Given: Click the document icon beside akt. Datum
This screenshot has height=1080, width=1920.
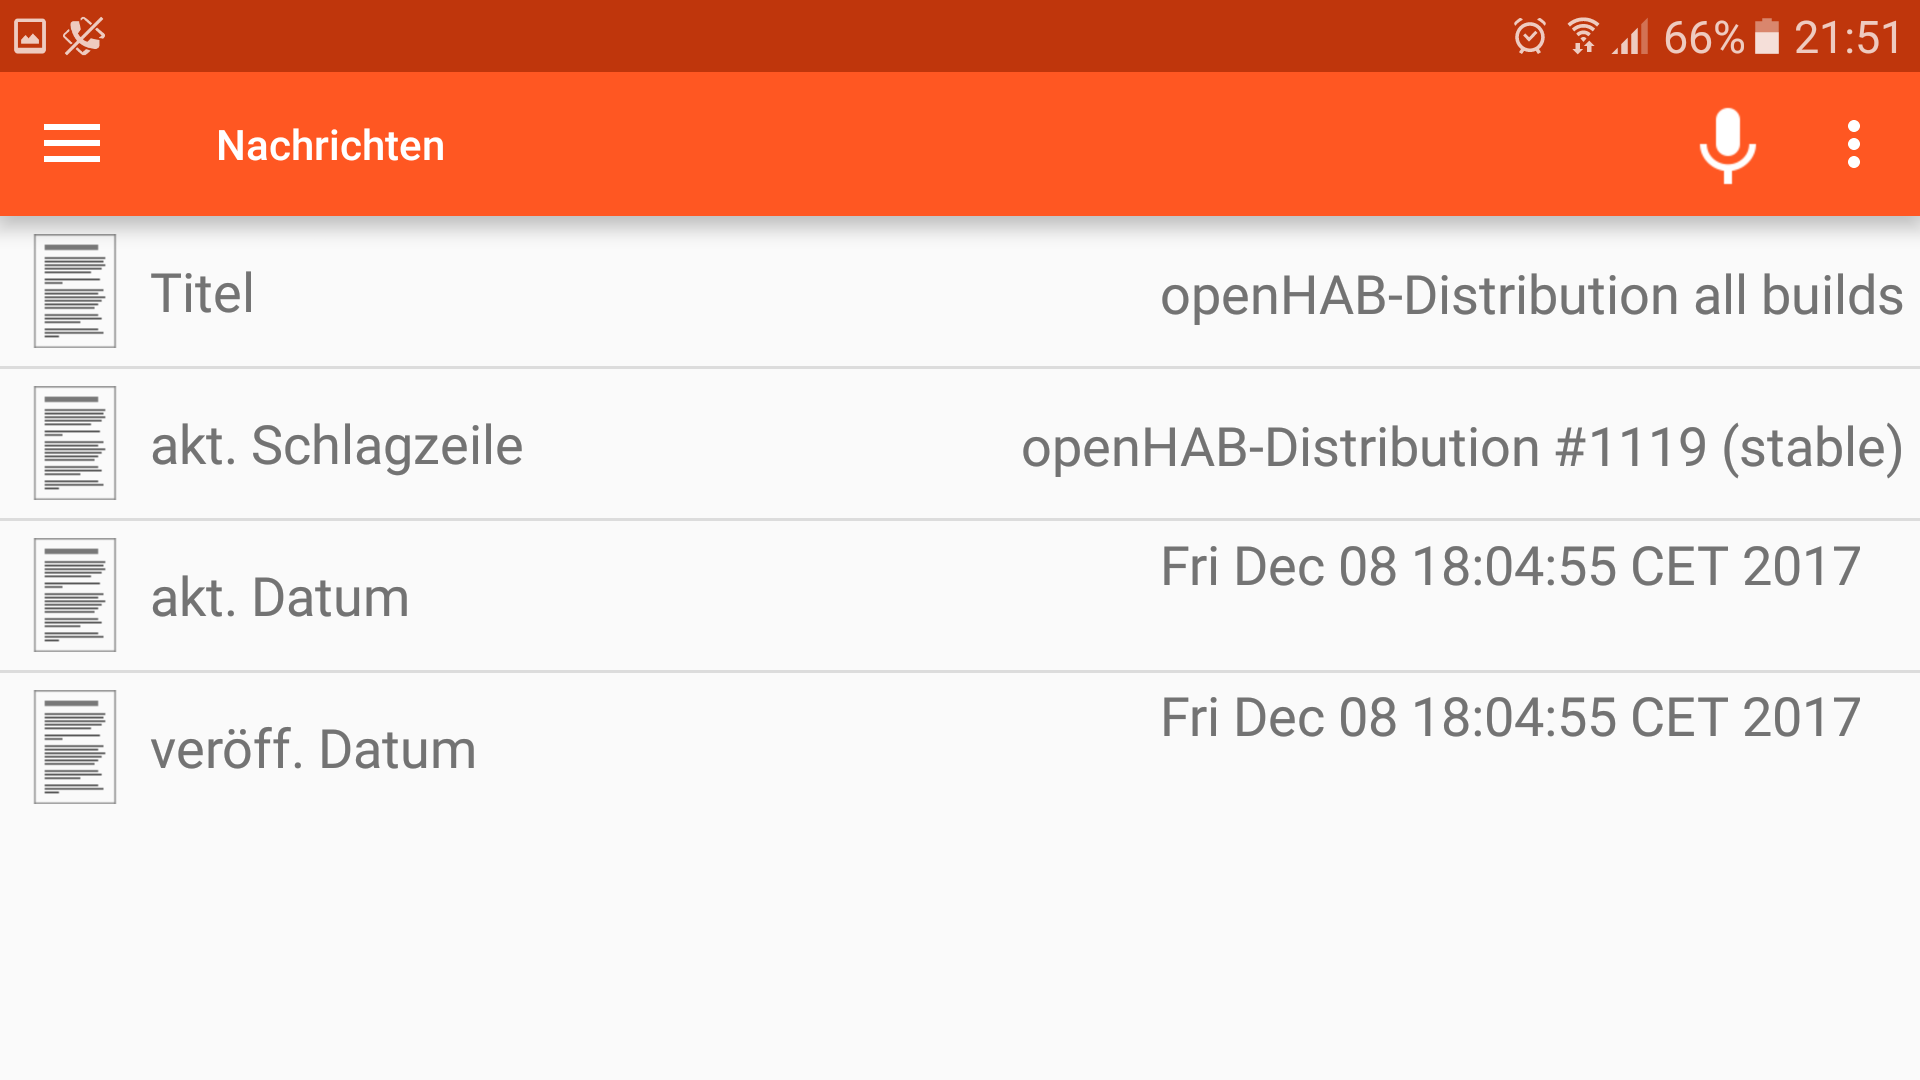Looking at the screenshot, I should (x=75, y=595).
